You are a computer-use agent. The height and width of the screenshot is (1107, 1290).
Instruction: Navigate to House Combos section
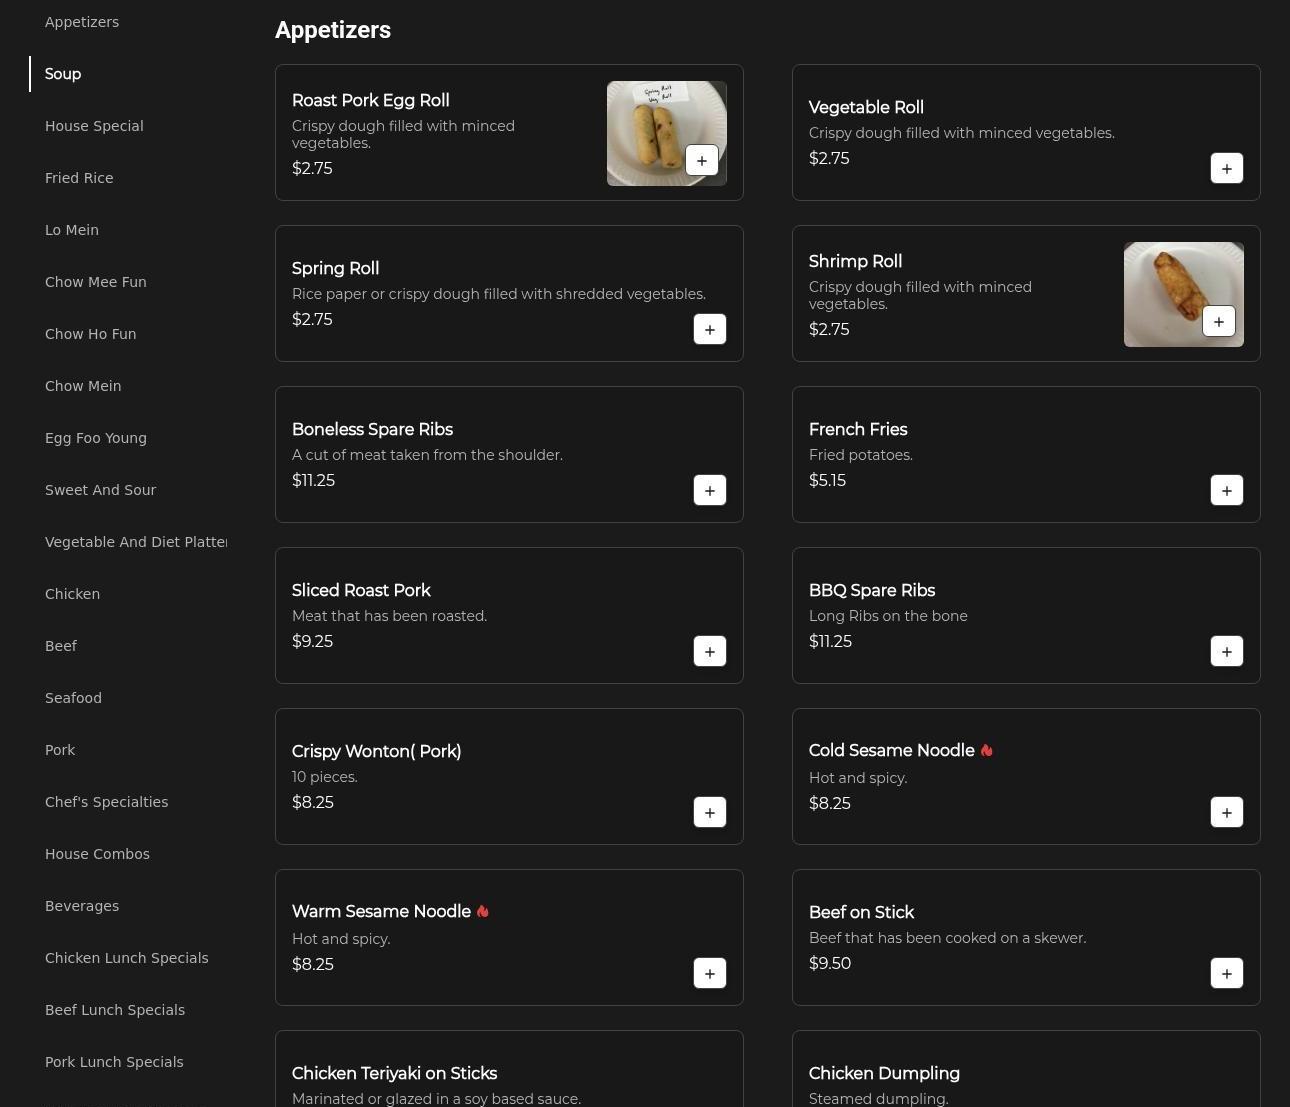tap(97, 854)
